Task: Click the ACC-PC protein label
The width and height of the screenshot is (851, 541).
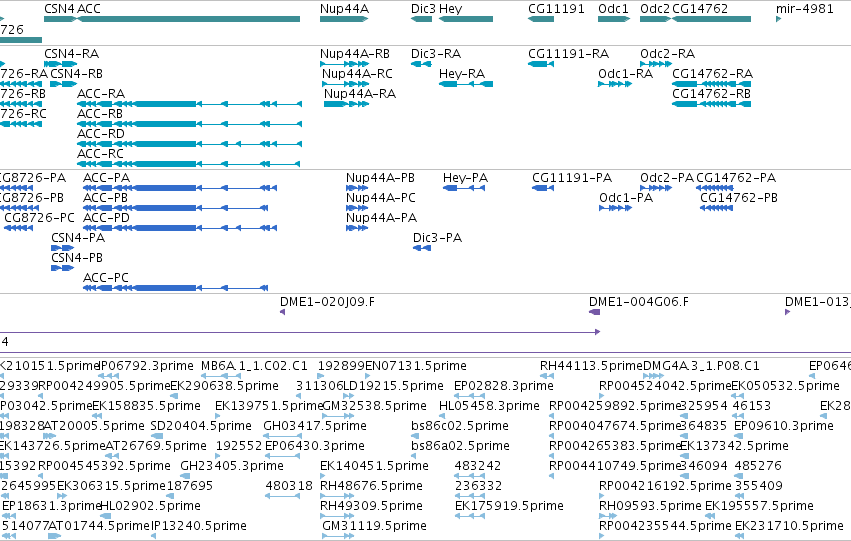Action: [106, 278]
